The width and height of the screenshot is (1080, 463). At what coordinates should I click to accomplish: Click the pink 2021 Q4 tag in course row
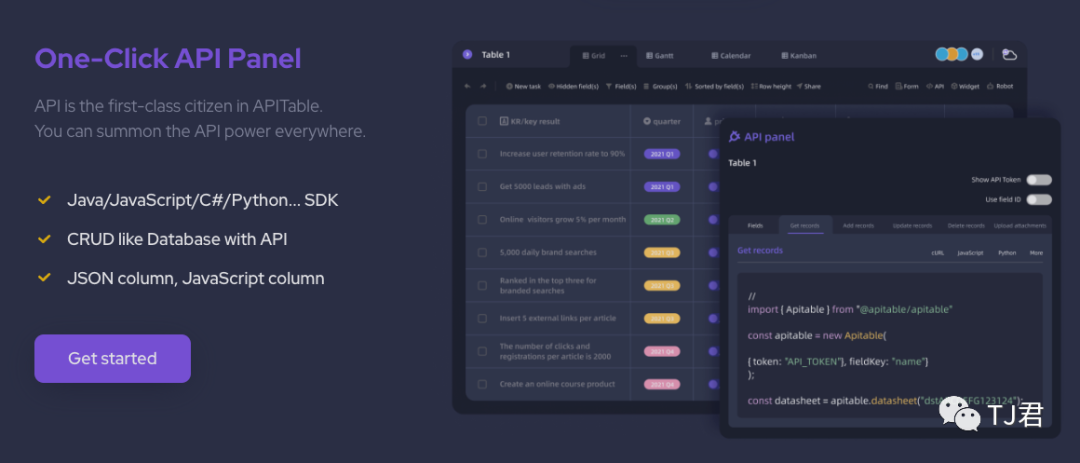[662, 384]
